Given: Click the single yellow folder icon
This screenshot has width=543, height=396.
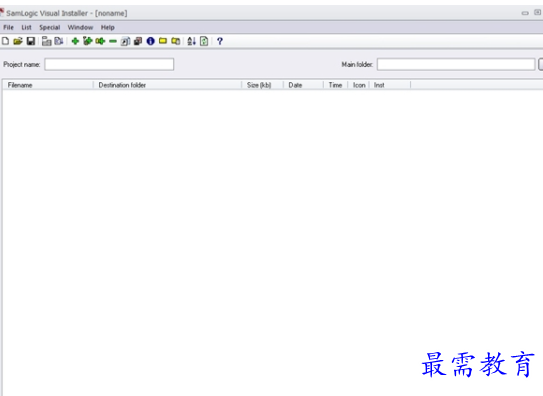Looking at the screenshot, I should pyautogui.click(x=163, y=41).
